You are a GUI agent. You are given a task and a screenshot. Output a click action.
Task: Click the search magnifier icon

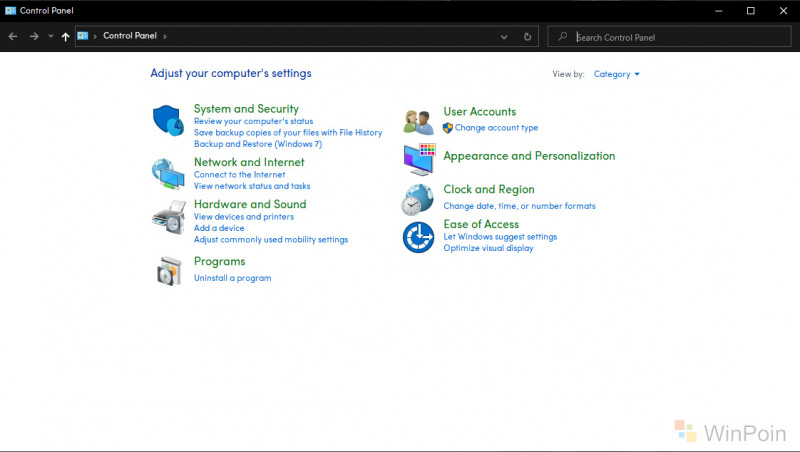562,36
